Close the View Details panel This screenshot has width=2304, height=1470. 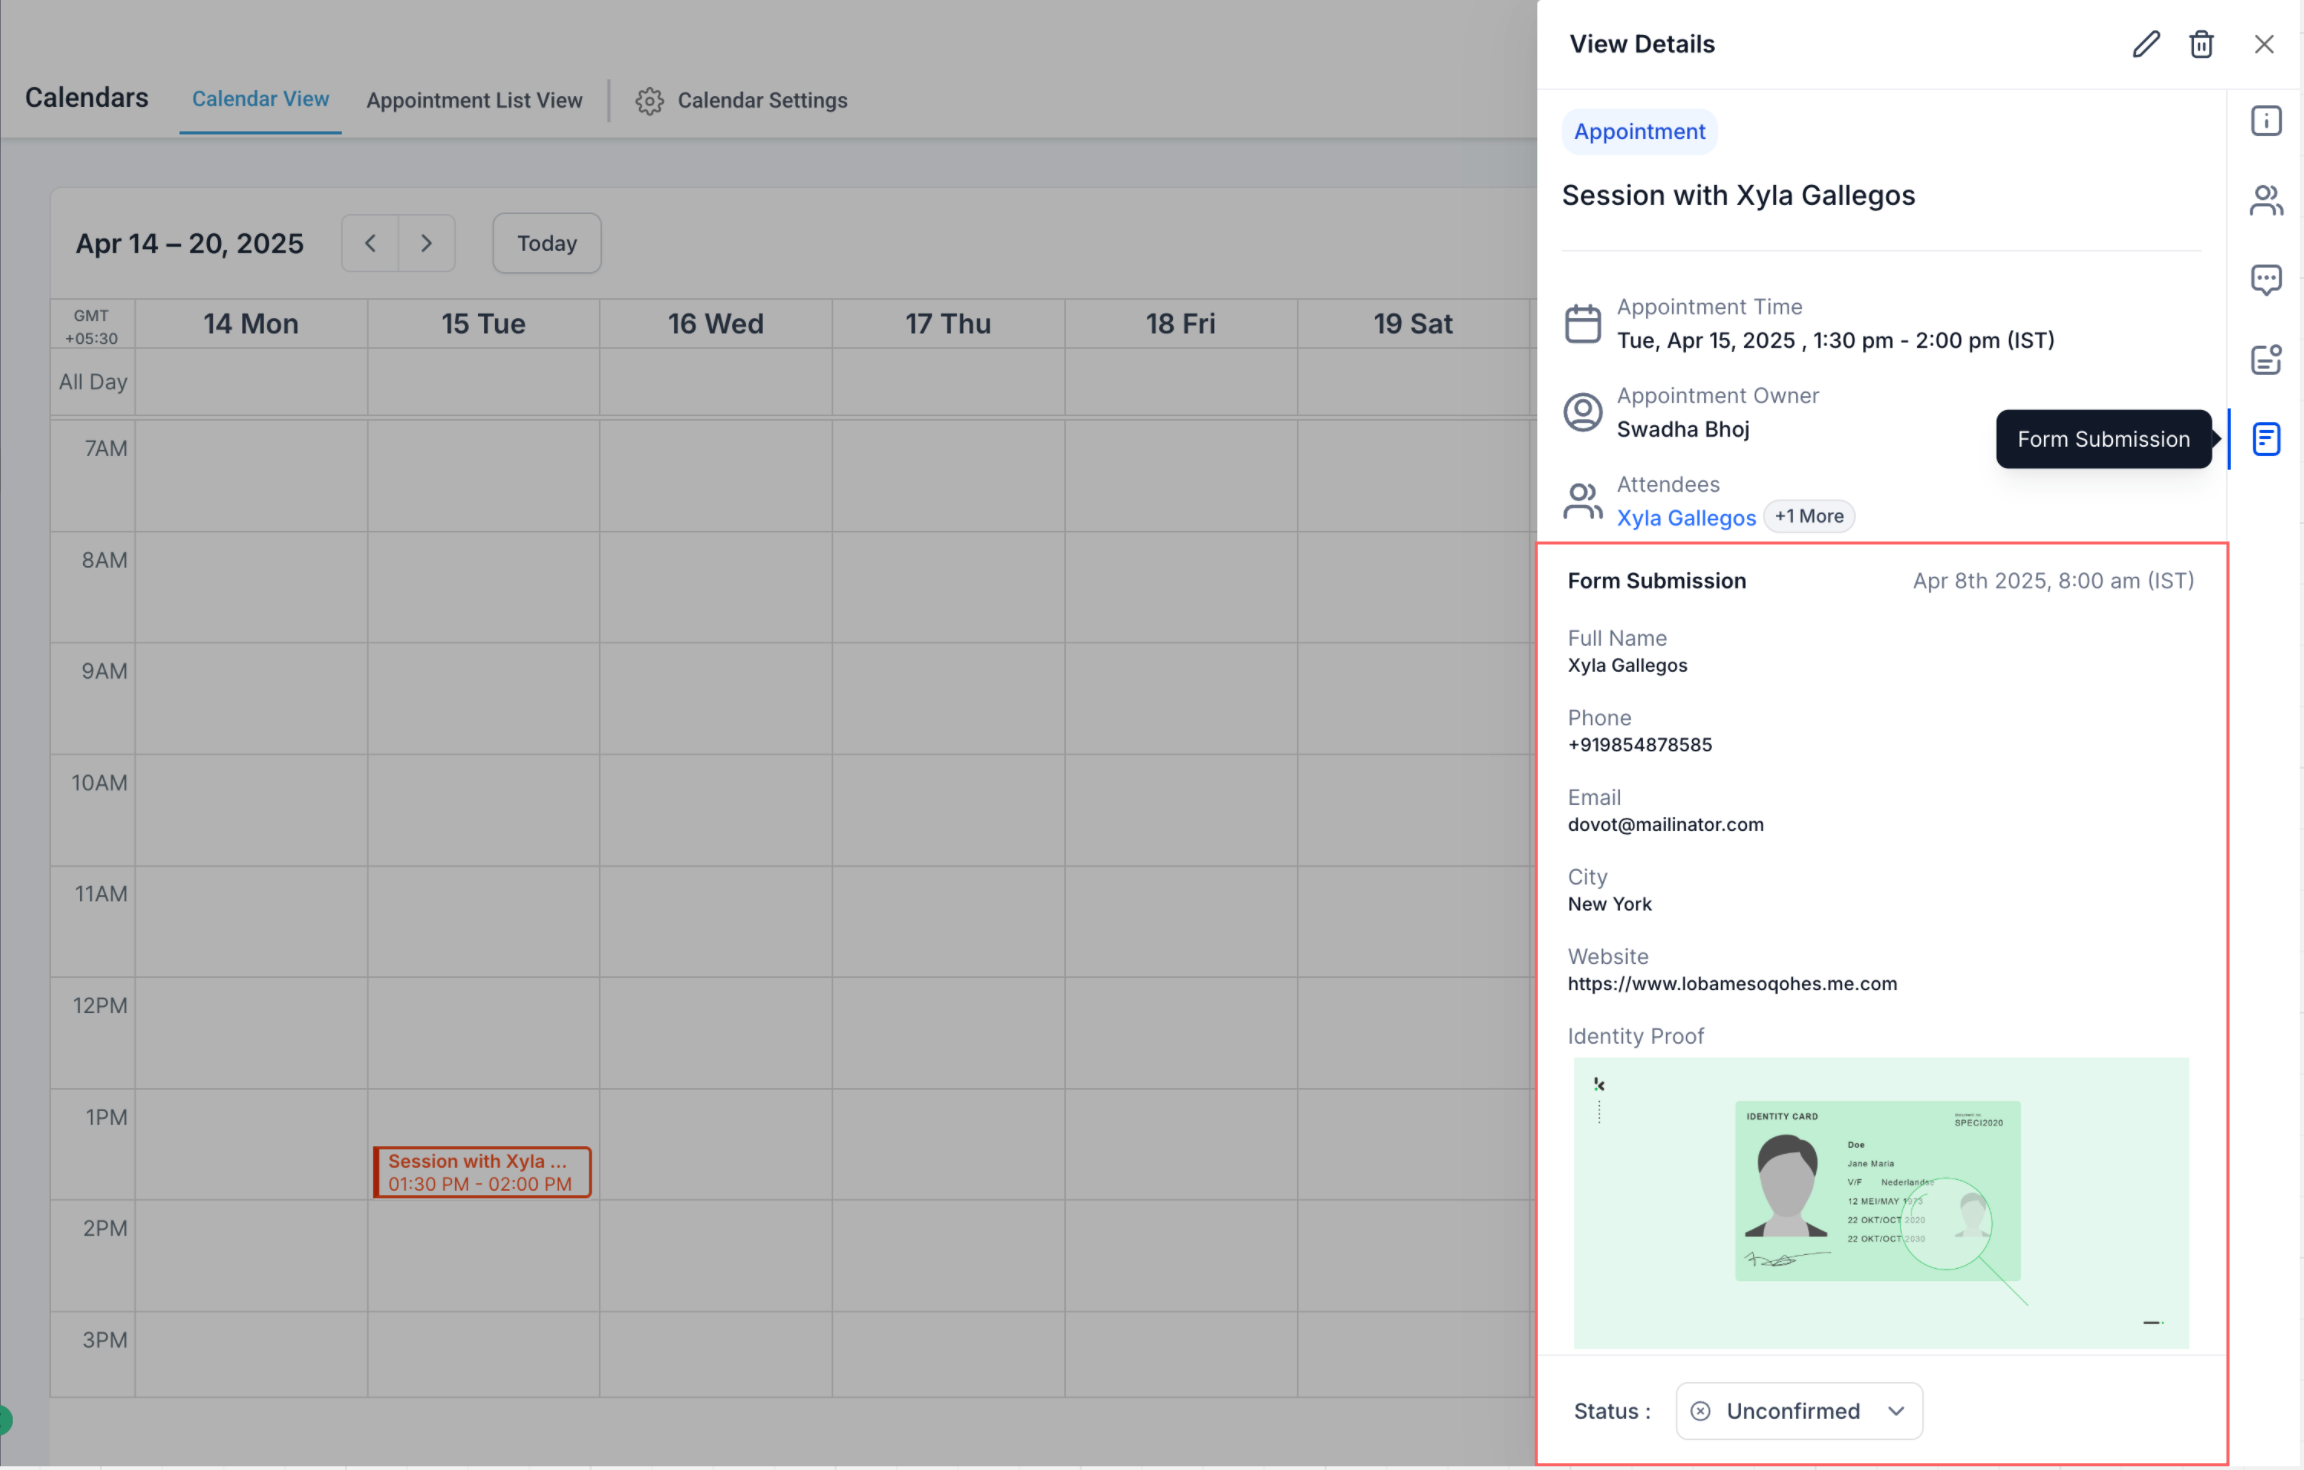[2264, 44]
